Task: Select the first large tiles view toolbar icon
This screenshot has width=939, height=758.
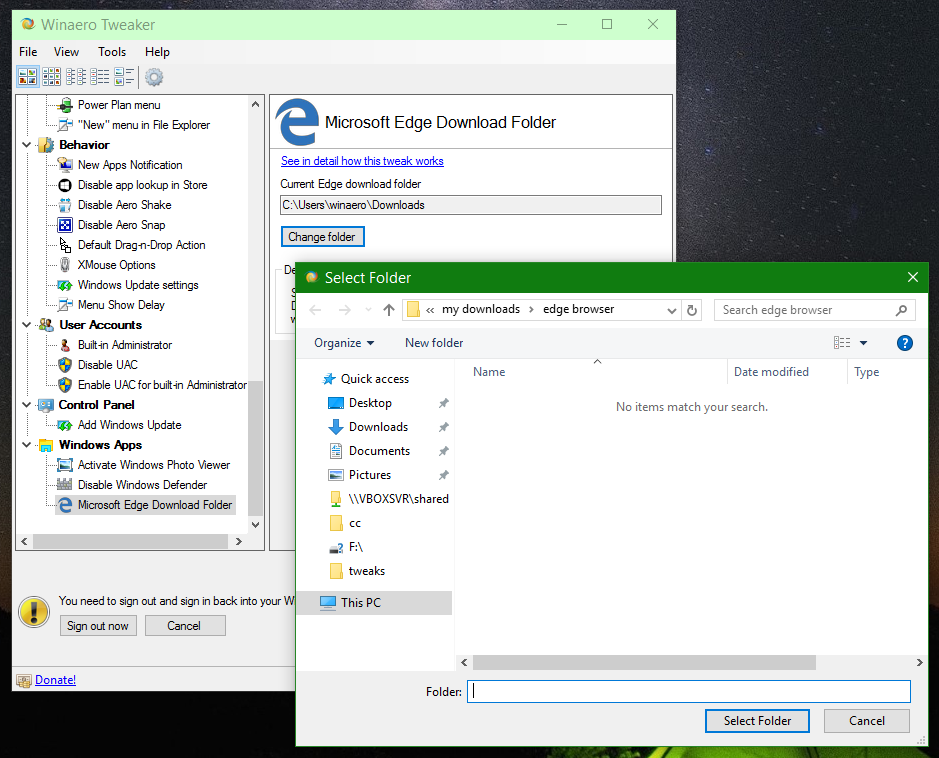Action: [27, 77]
